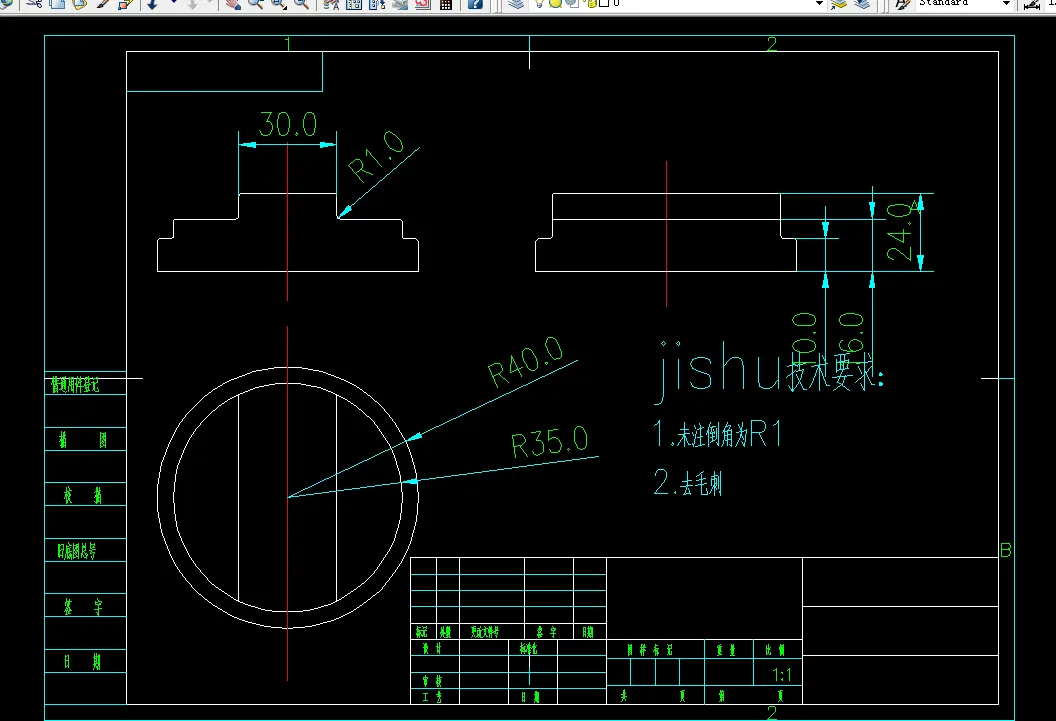This screenshot has width=1056, height=721.
Task: Click zone label 2 on bottom border
Action: (x=772, y=712)
